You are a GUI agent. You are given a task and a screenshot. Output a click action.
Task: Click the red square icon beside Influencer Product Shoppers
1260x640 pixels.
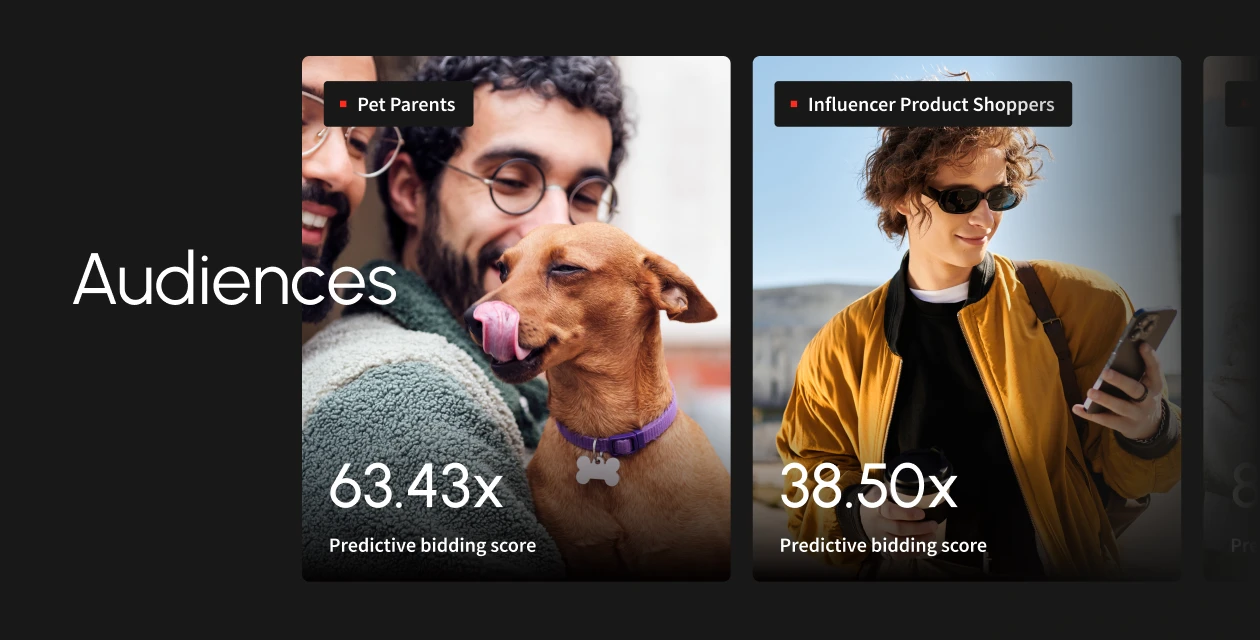pos(794,104)
